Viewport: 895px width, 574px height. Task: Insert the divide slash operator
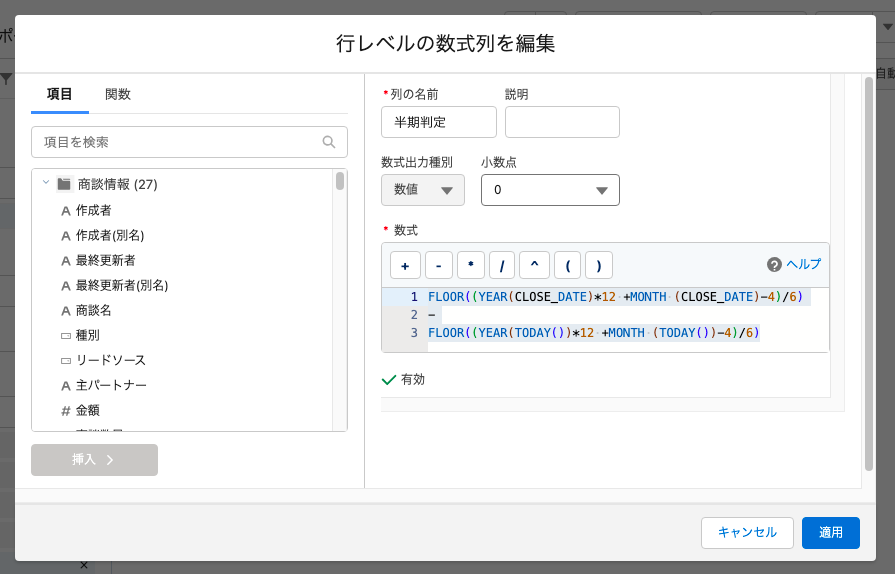tap(502, 265)
